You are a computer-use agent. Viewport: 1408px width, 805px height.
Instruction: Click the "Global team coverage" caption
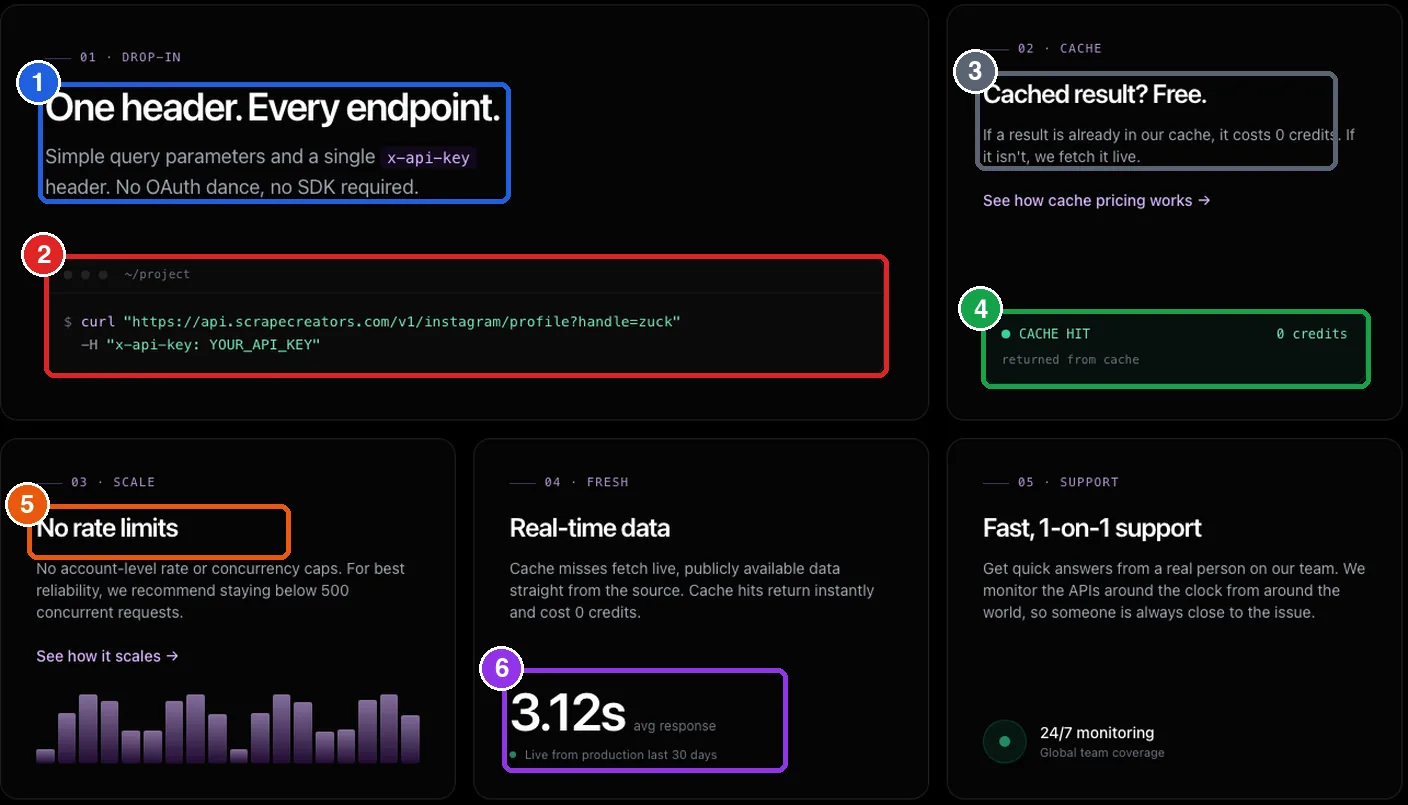[1102, 753]
